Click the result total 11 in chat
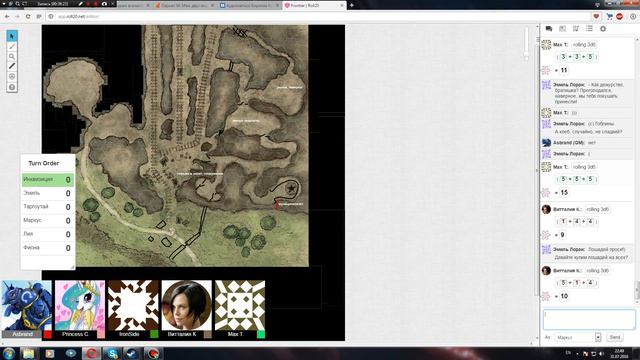The image size is (640, 360). (564, 70)
